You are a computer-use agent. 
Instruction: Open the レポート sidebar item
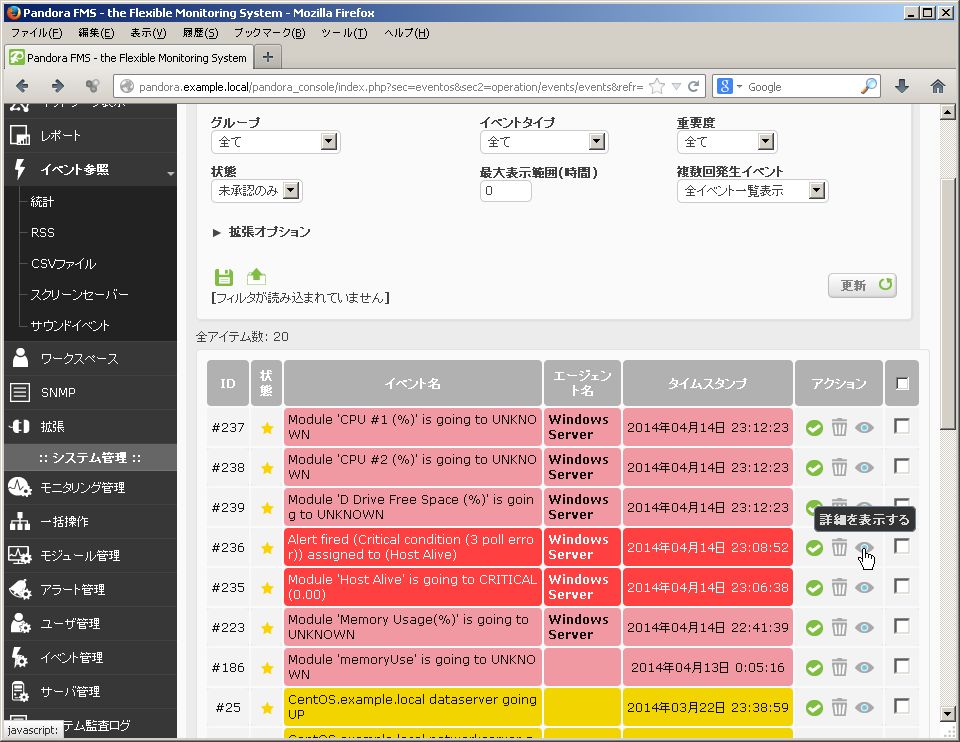click(91, 136)
